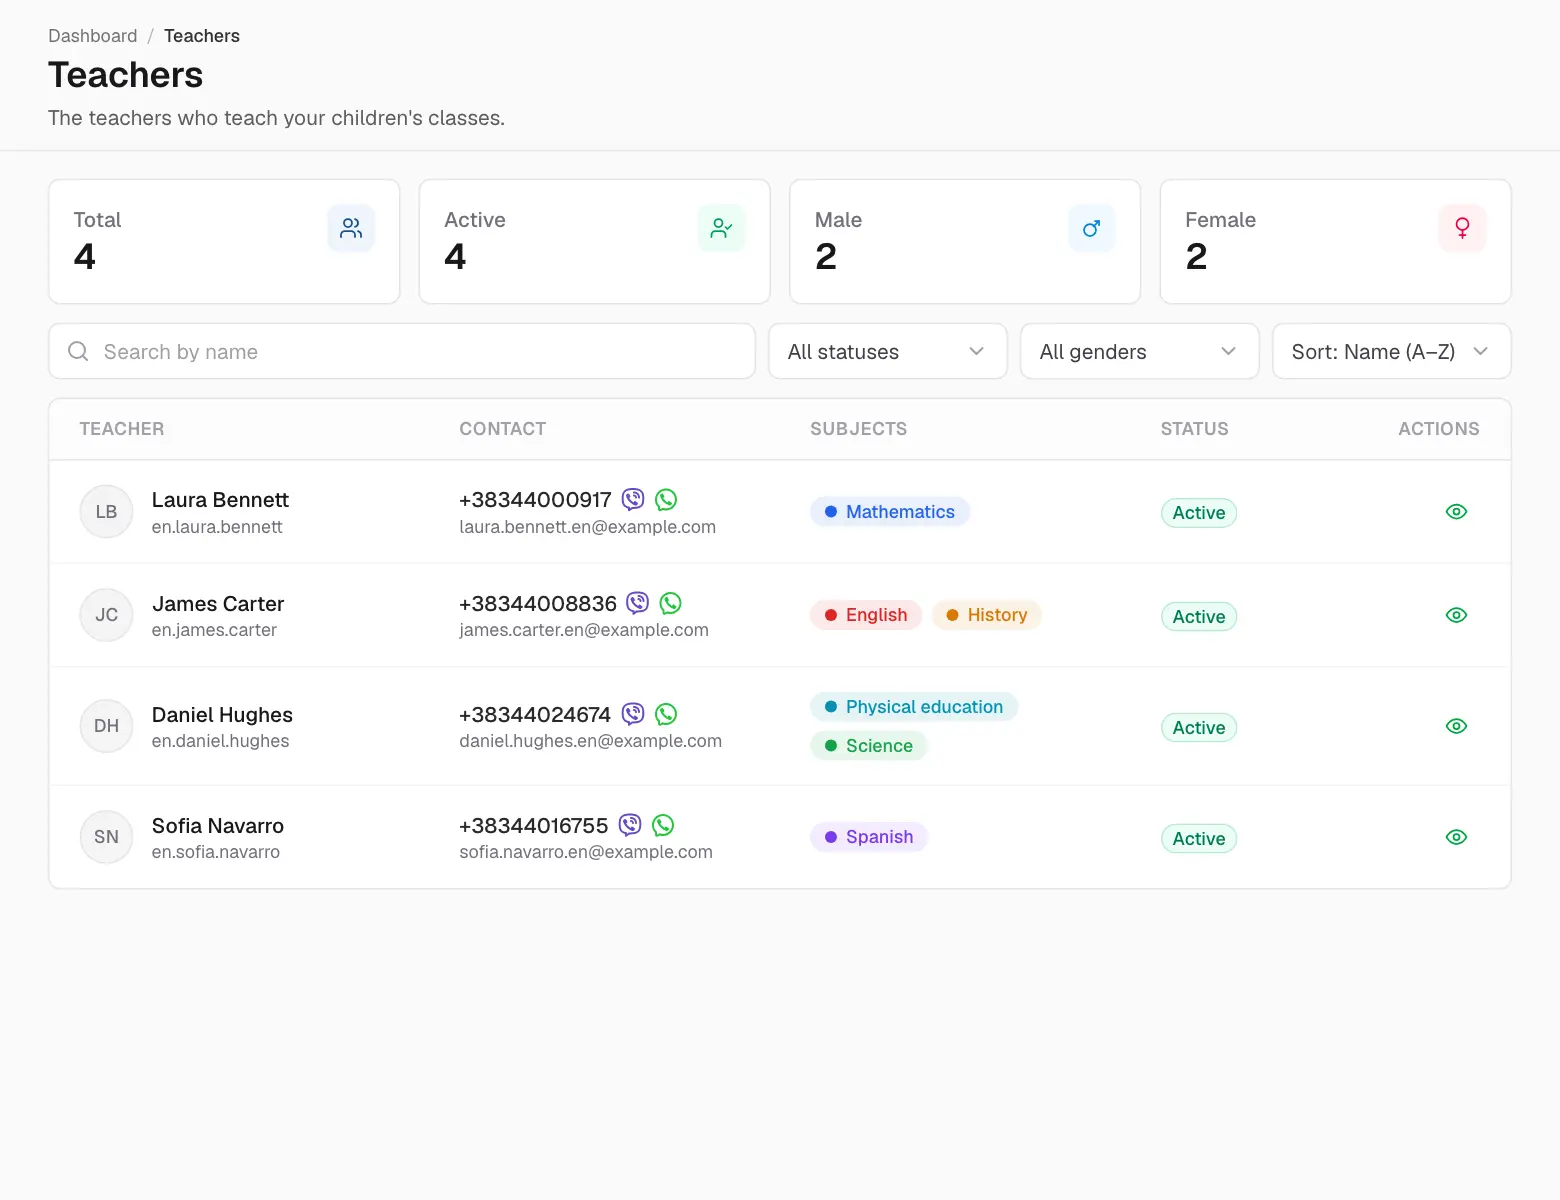This screenshot has width=1560, height=1200.
Task: Click the Male gender symbol icon
Action: coord(1092,228)
